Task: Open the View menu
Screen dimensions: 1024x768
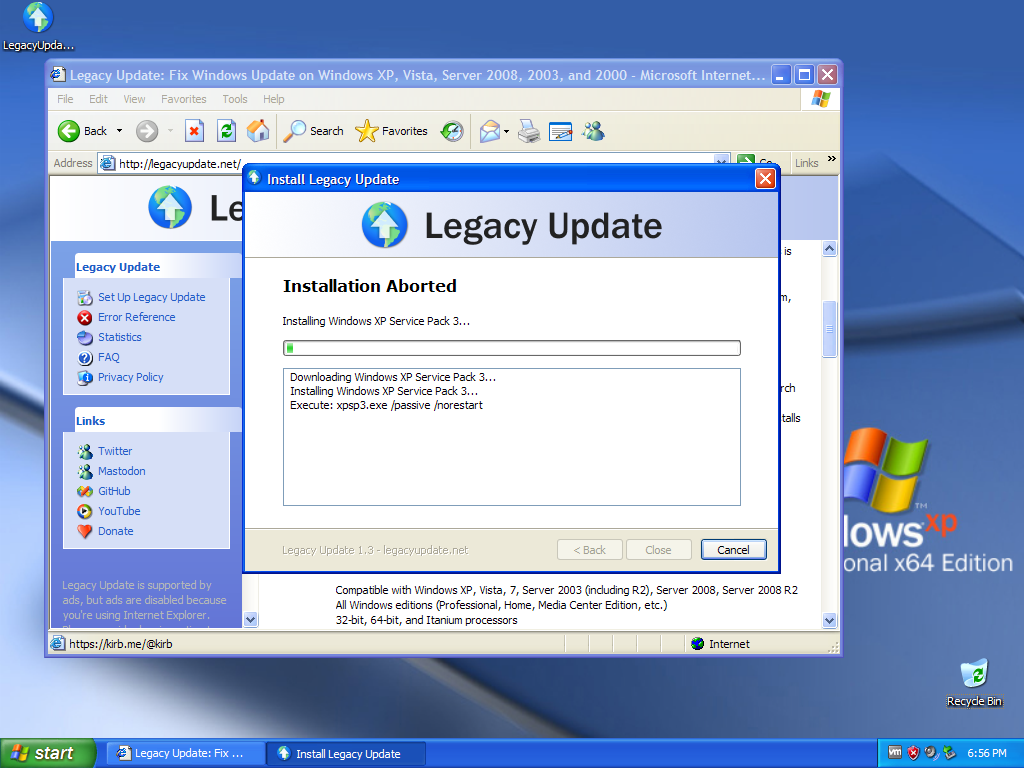Action: click(x=134, y=99)
